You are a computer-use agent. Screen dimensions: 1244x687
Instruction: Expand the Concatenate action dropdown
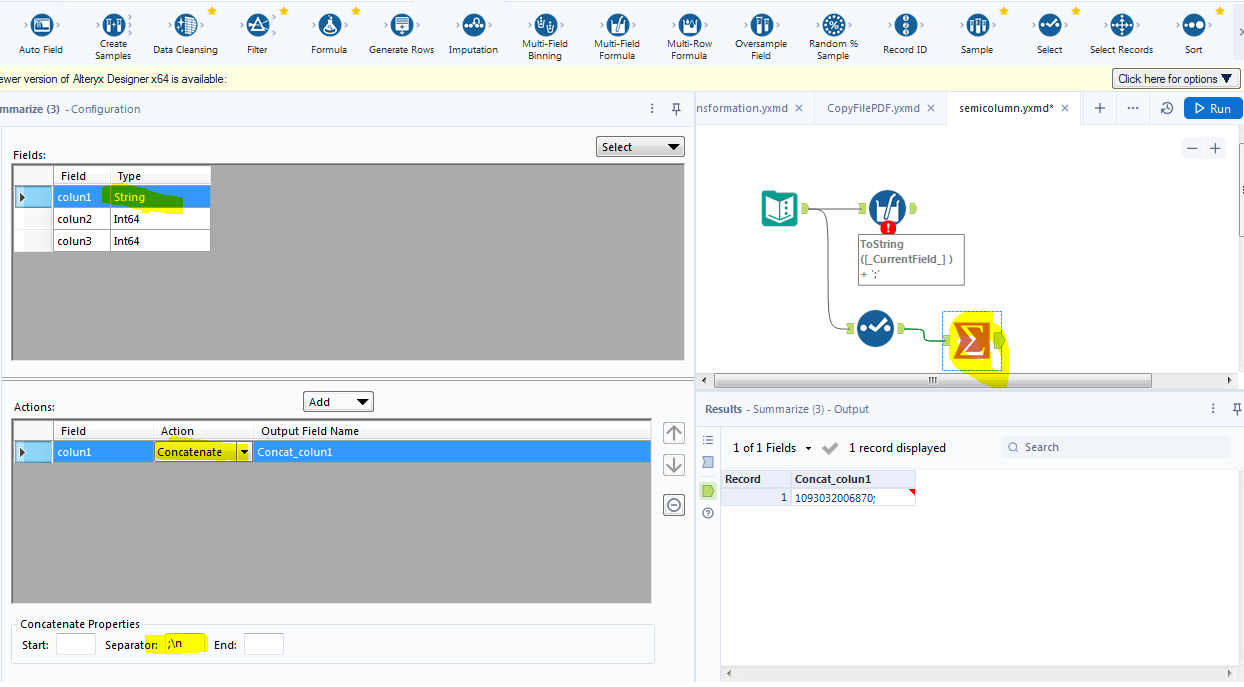point(244,452)
